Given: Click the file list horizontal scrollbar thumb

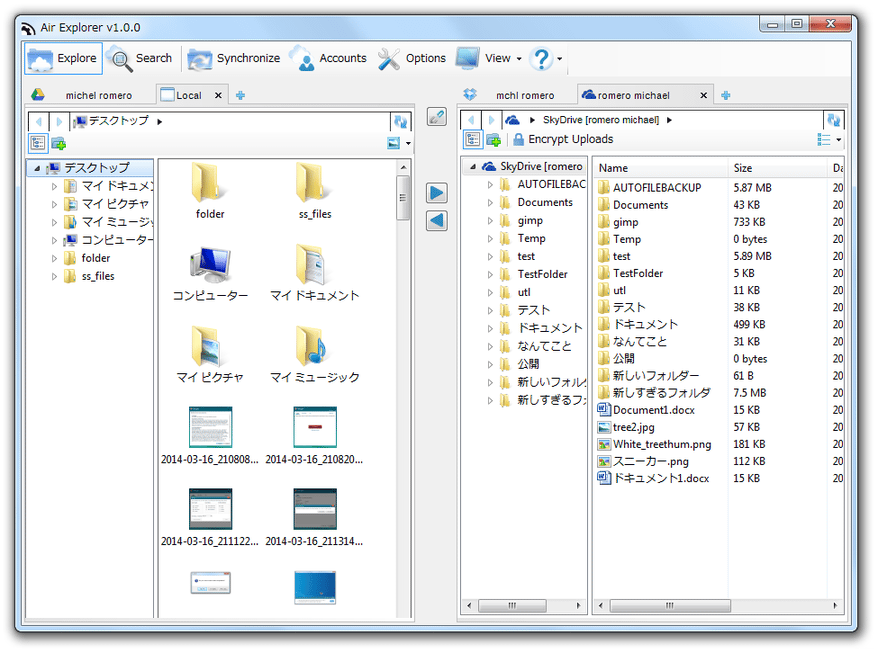Looking at the screenshot, I should pos(670,606).
